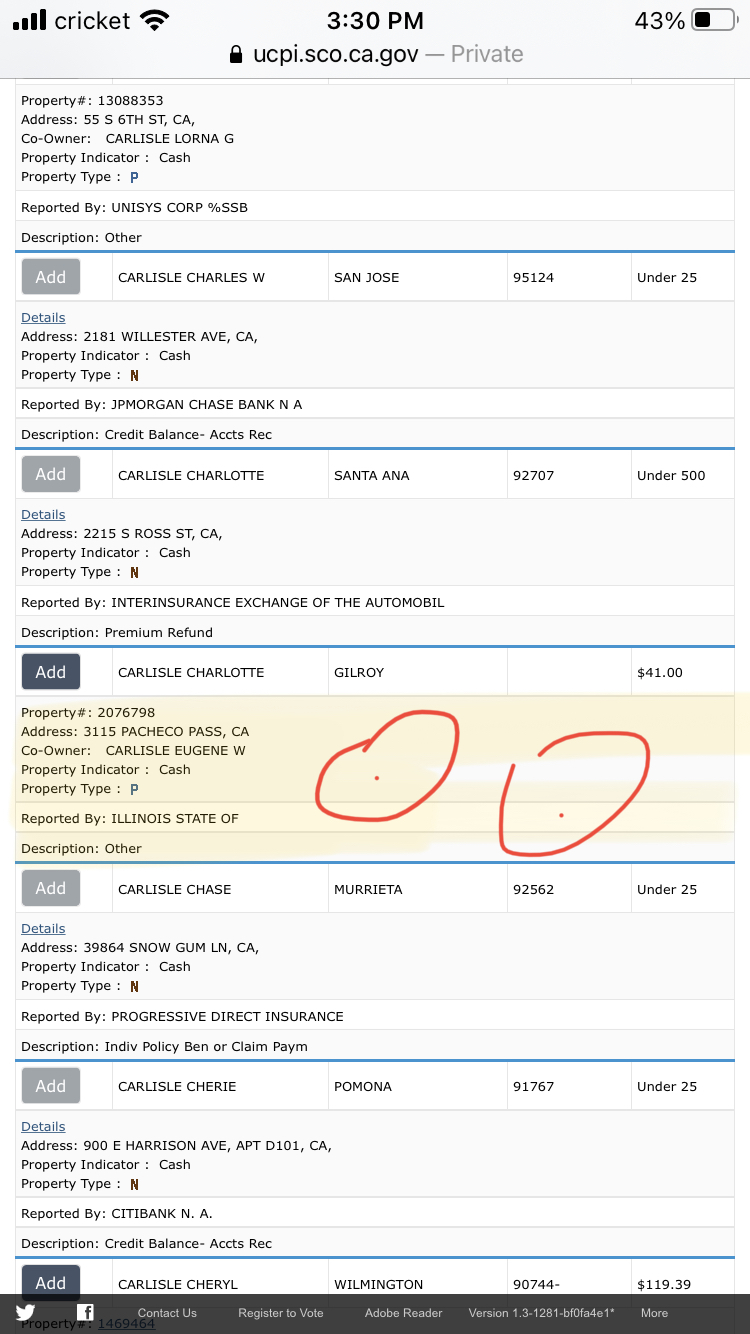Screen dimensions: 750x1334
Task: Click the N property type icon for 900 E HARRISON AVE
Action: pos(134,1184)
